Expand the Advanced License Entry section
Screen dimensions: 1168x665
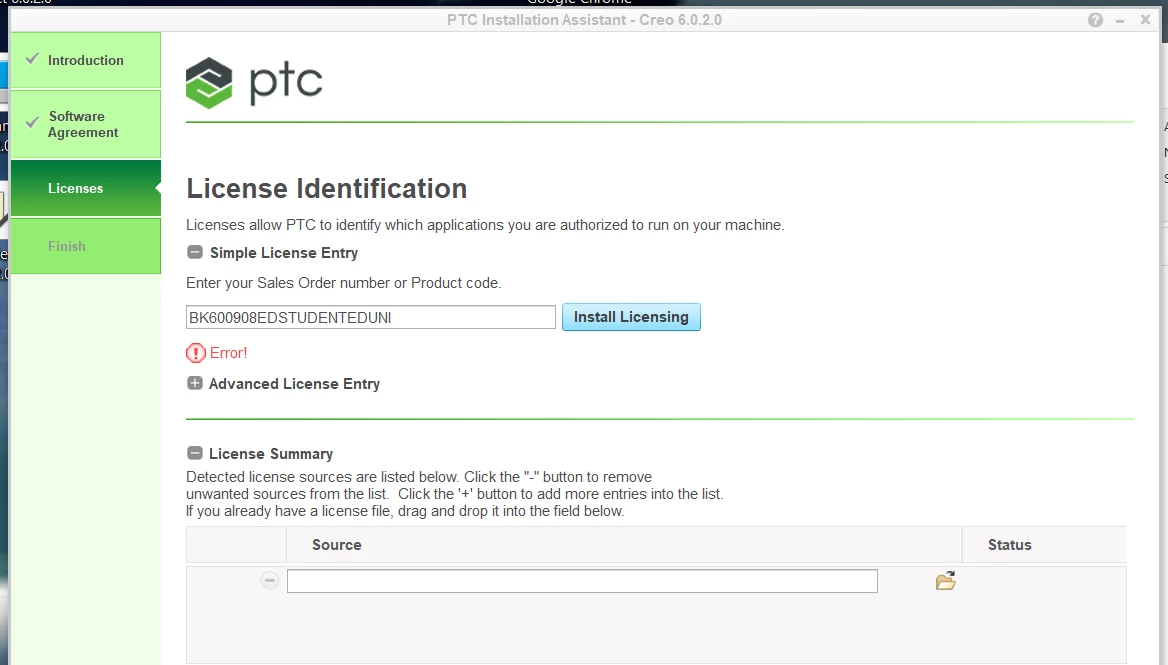tap(194, 384)
